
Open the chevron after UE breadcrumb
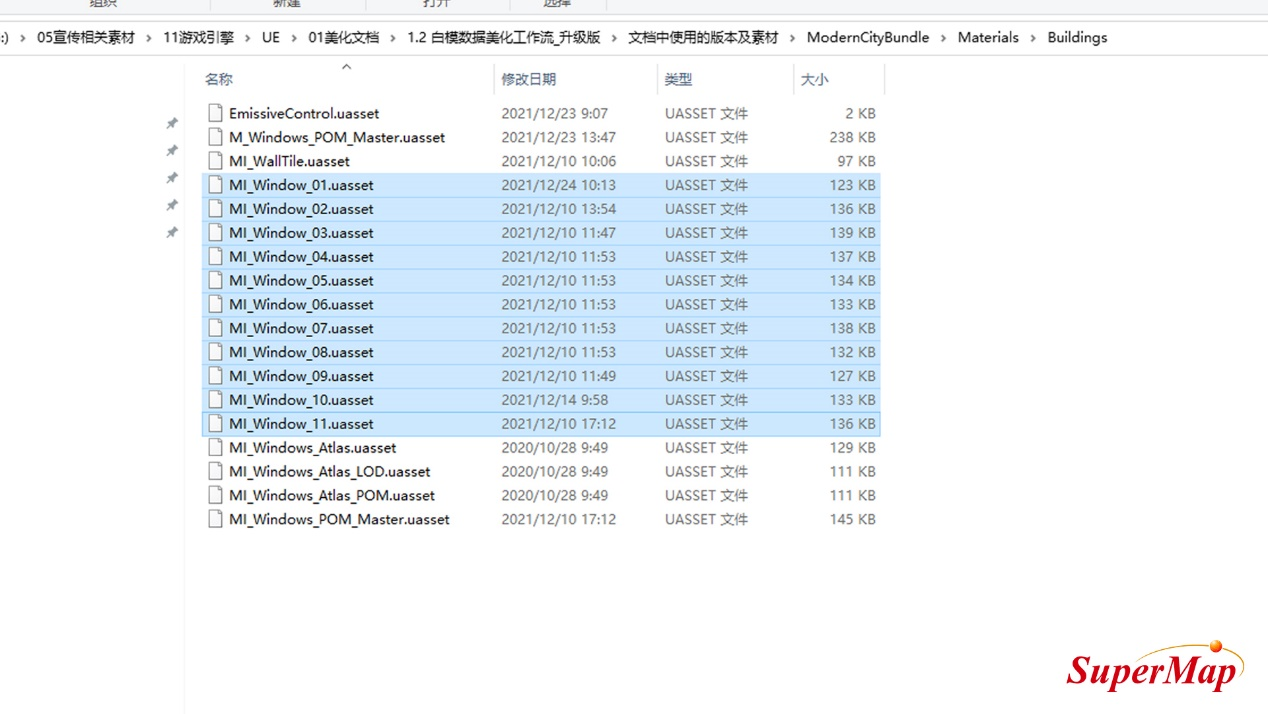point(294,38)
